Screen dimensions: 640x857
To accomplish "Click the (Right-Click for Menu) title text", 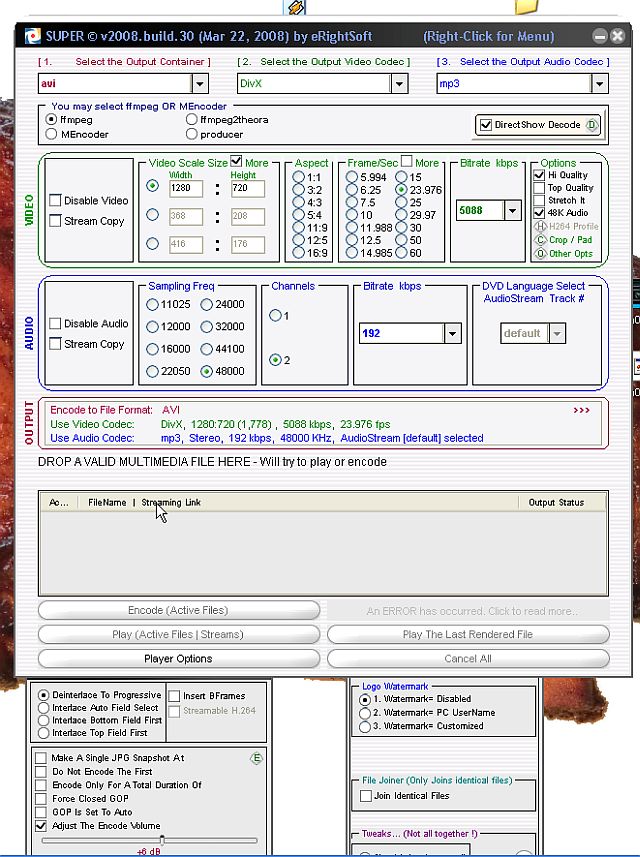I will pyautogui.click(x=489, y=37).
